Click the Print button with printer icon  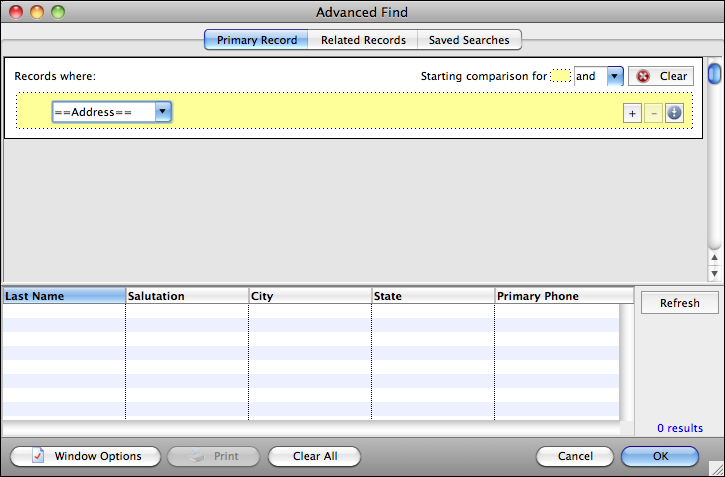click(x=213, y=456)
